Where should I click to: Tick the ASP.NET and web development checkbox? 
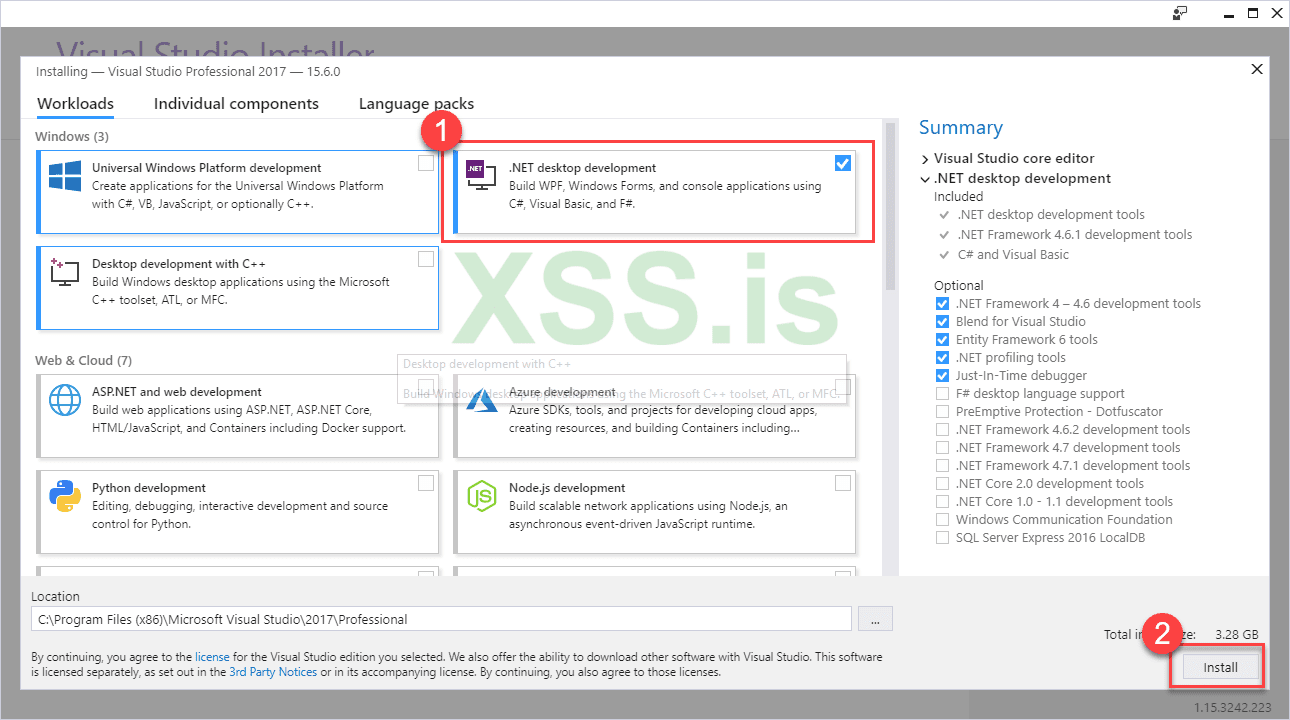tap(426, 387)
